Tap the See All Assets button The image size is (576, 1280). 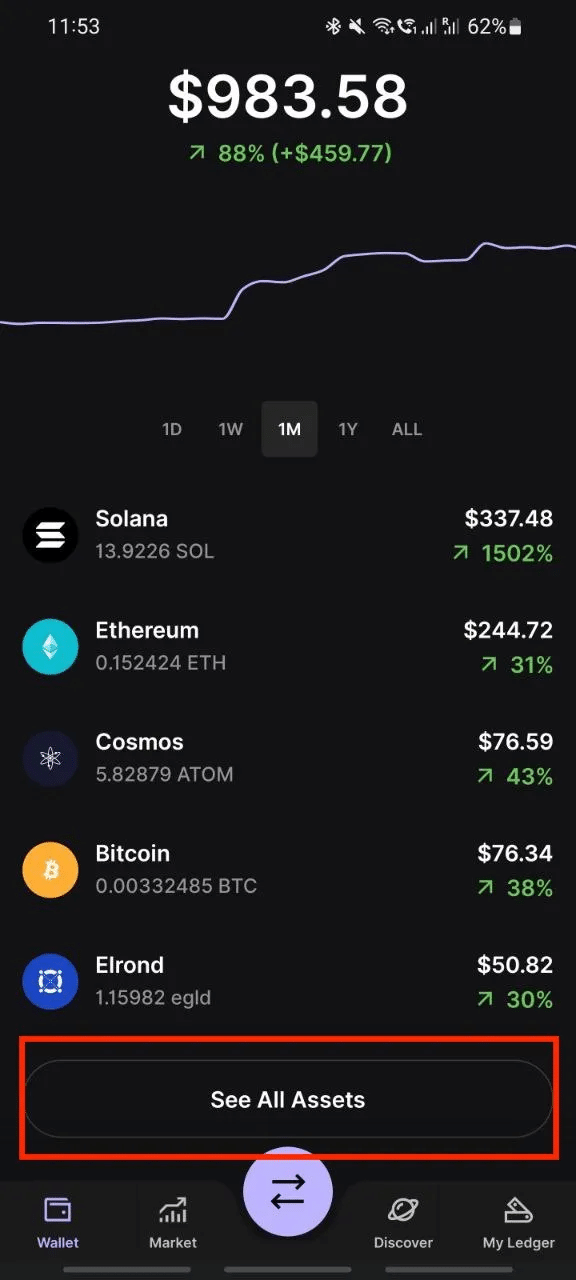point(288,1099)
